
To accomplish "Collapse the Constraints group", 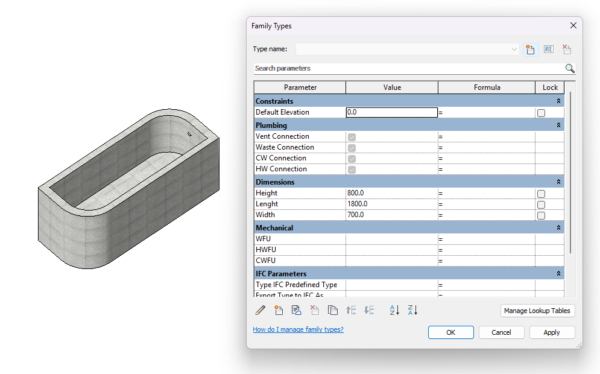I will pyautogui.click(x=558, y=101).
